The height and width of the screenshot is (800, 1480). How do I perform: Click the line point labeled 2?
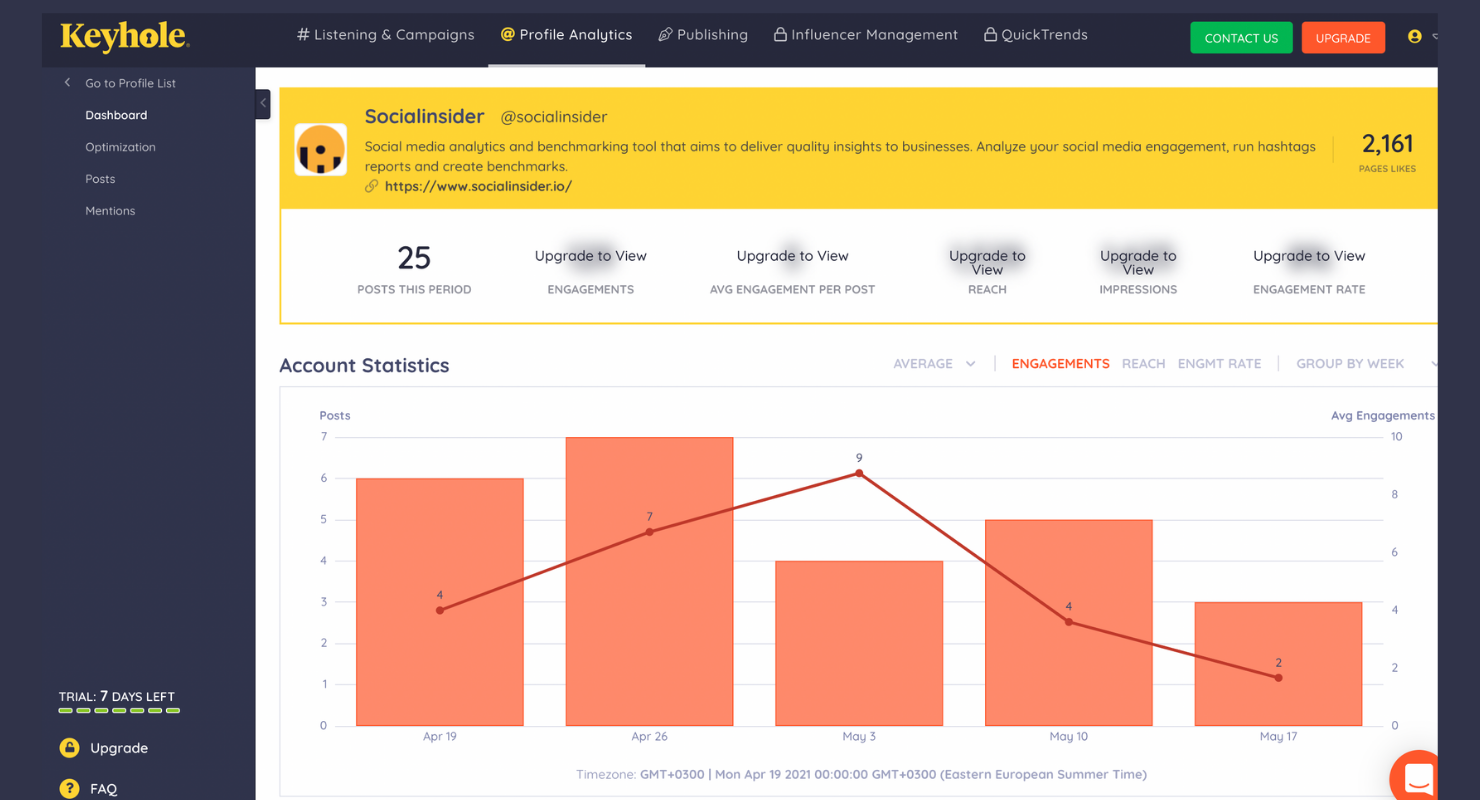(x=1279, y=678)
